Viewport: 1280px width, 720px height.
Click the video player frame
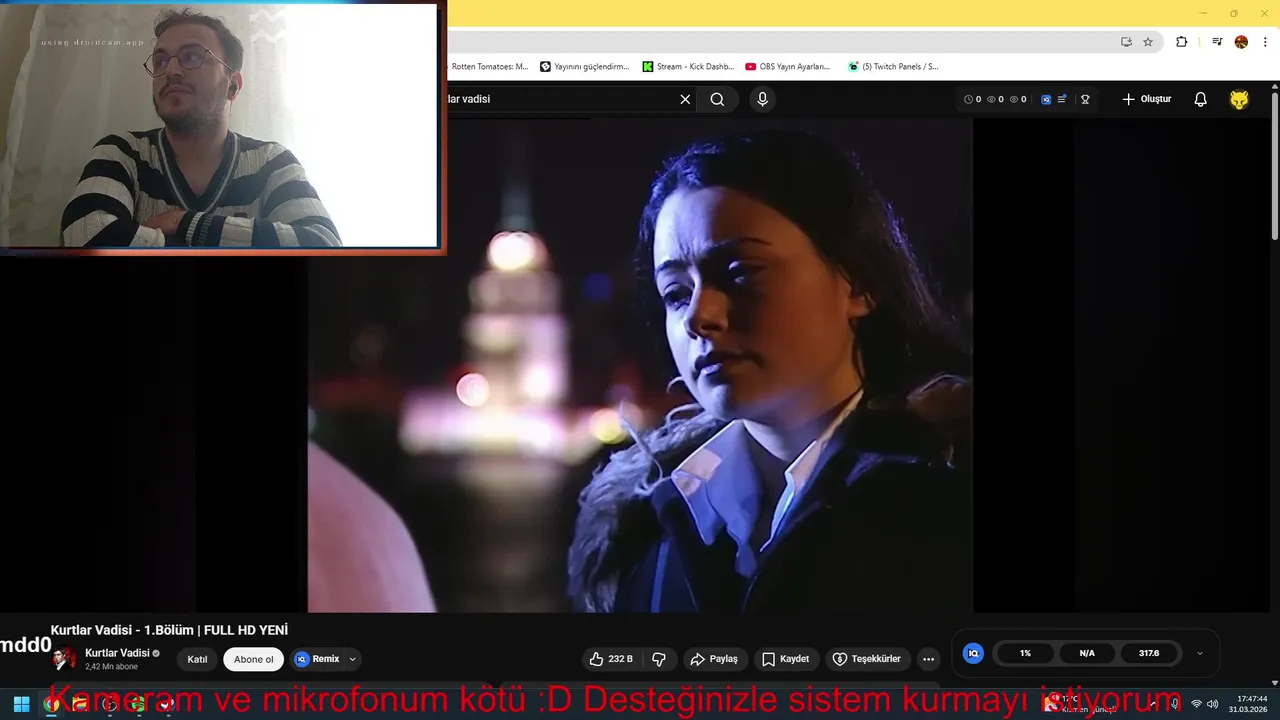coord(640,365)
